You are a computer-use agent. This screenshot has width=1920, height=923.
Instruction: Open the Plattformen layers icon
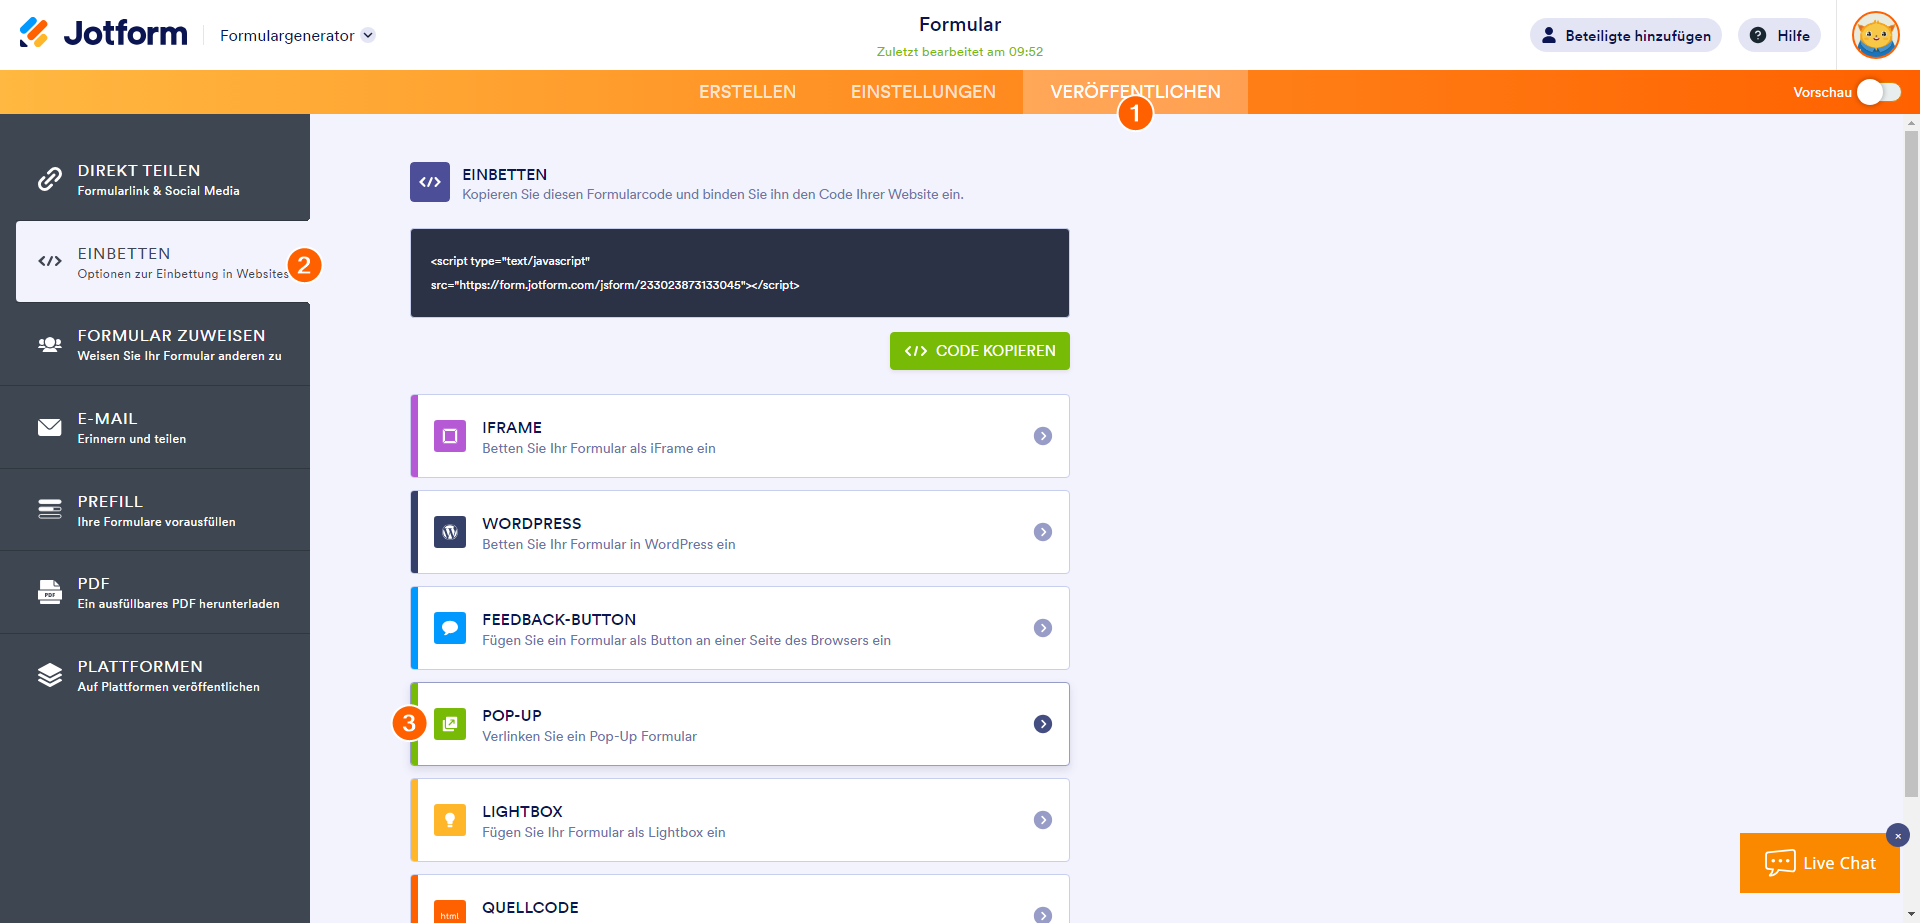pos(50,675)
